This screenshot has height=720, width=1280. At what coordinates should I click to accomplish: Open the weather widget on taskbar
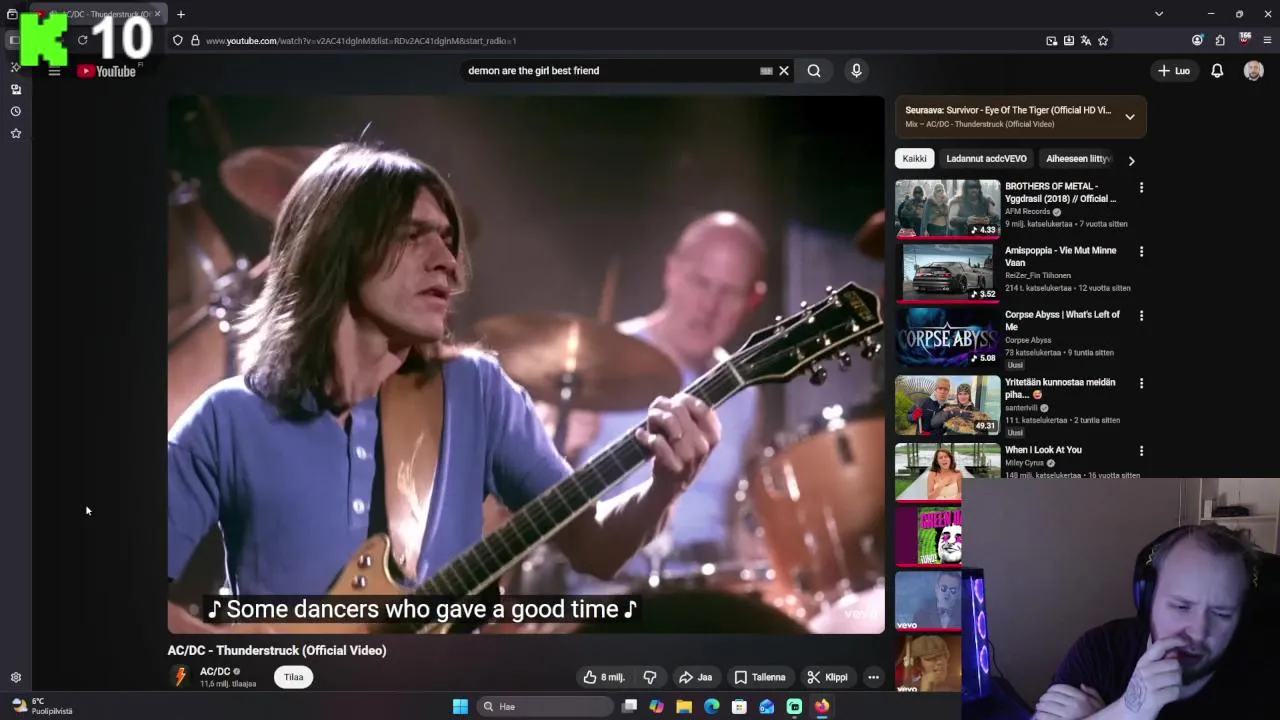[40, 706]
